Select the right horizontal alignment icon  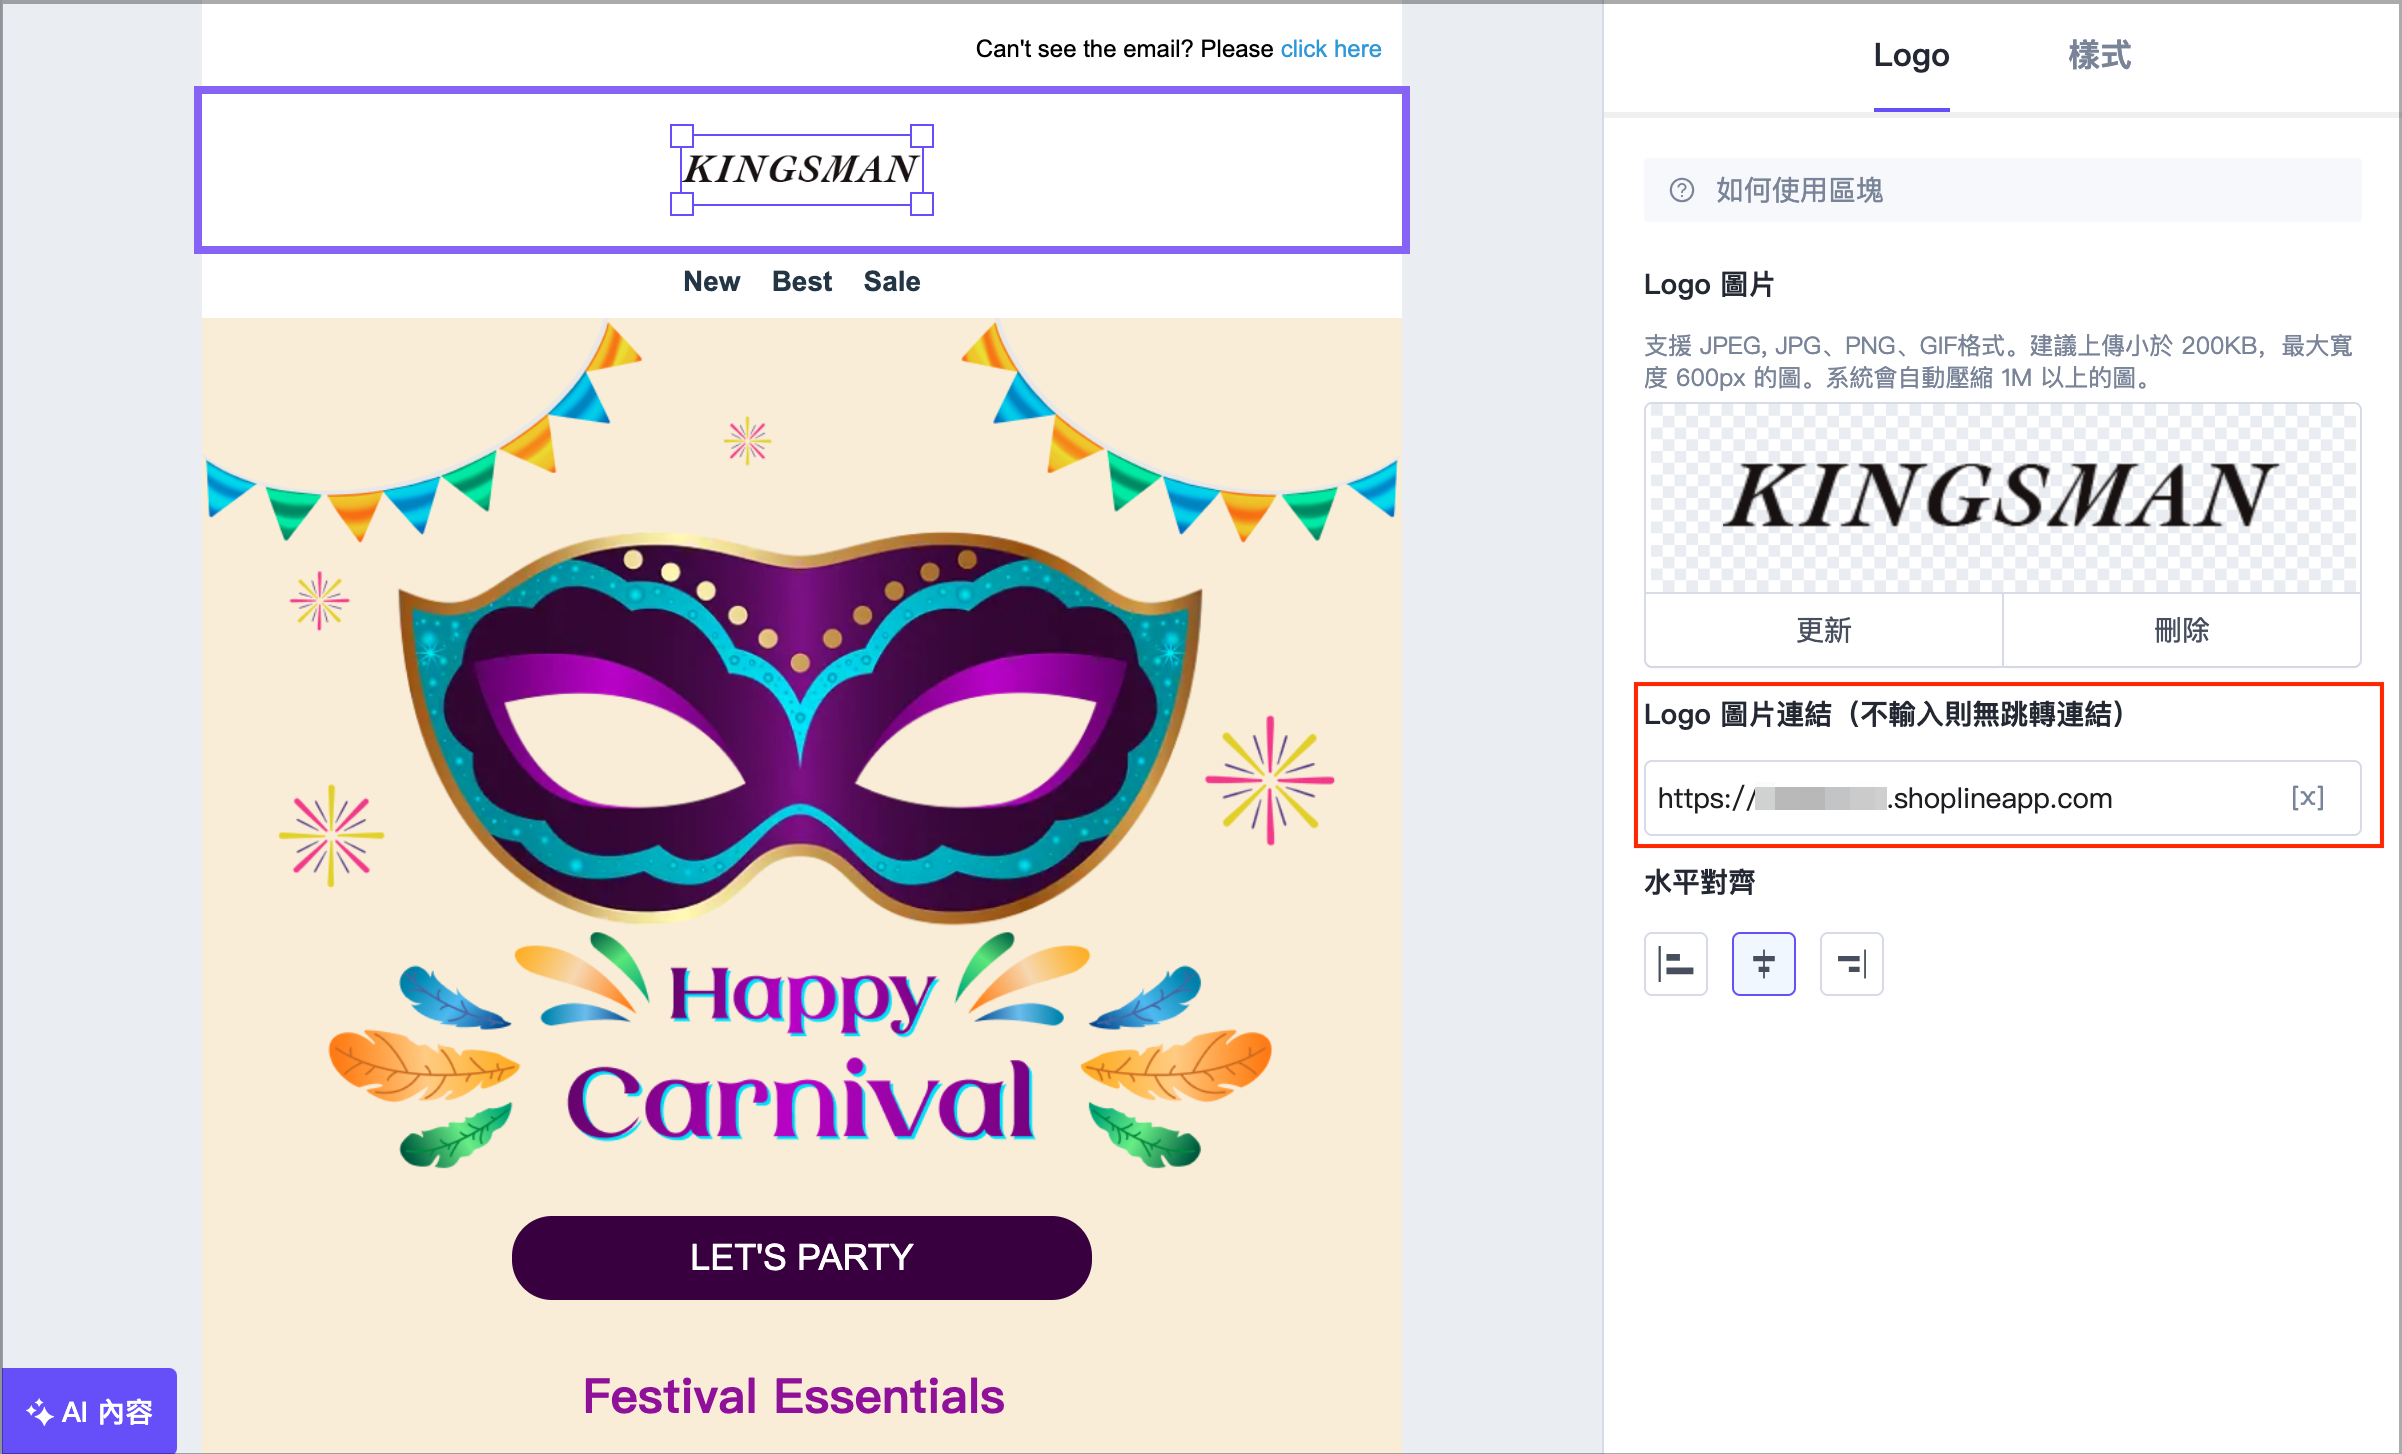pyautogui.click(x=1851, y=964)
